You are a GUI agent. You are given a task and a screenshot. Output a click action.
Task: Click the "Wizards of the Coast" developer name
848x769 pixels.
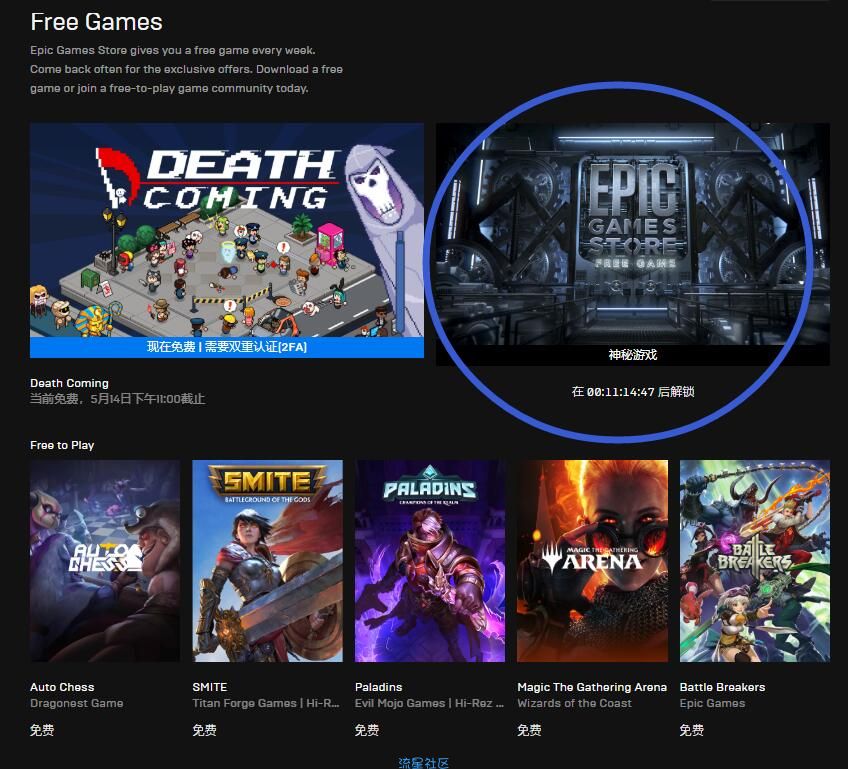coord(574,703)
